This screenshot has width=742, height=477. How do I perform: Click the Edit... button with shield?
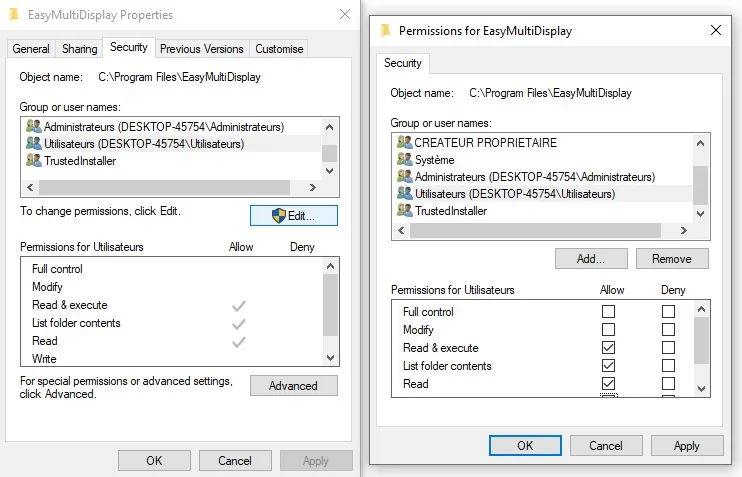pyautogui.click(x=294, y=216)
